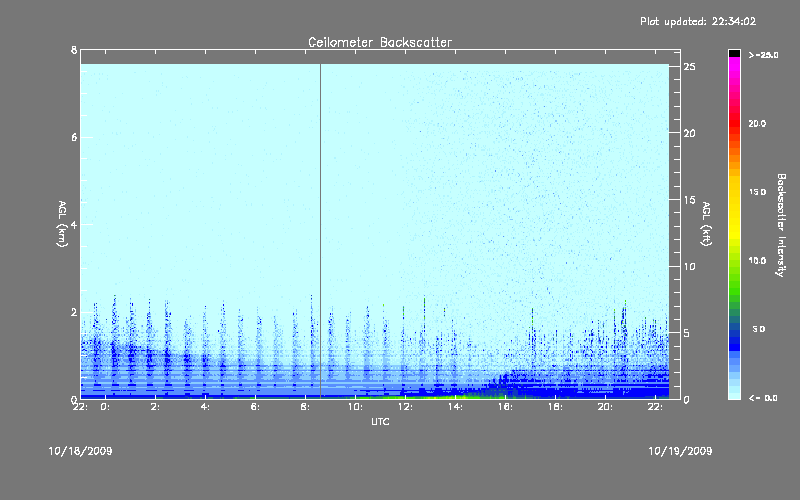Viewport: 800px width, 500px height.
Task: Click the vertical gray line in the plot
Action: [320, 231]
